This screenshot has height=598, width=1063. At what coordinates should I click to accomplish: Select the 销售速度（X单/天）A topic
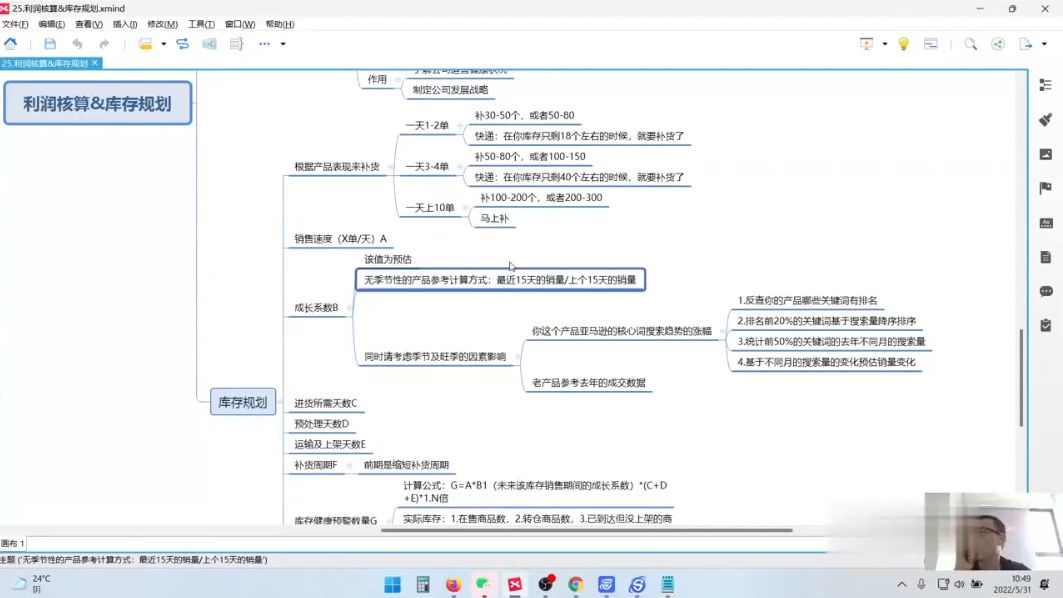340,239
